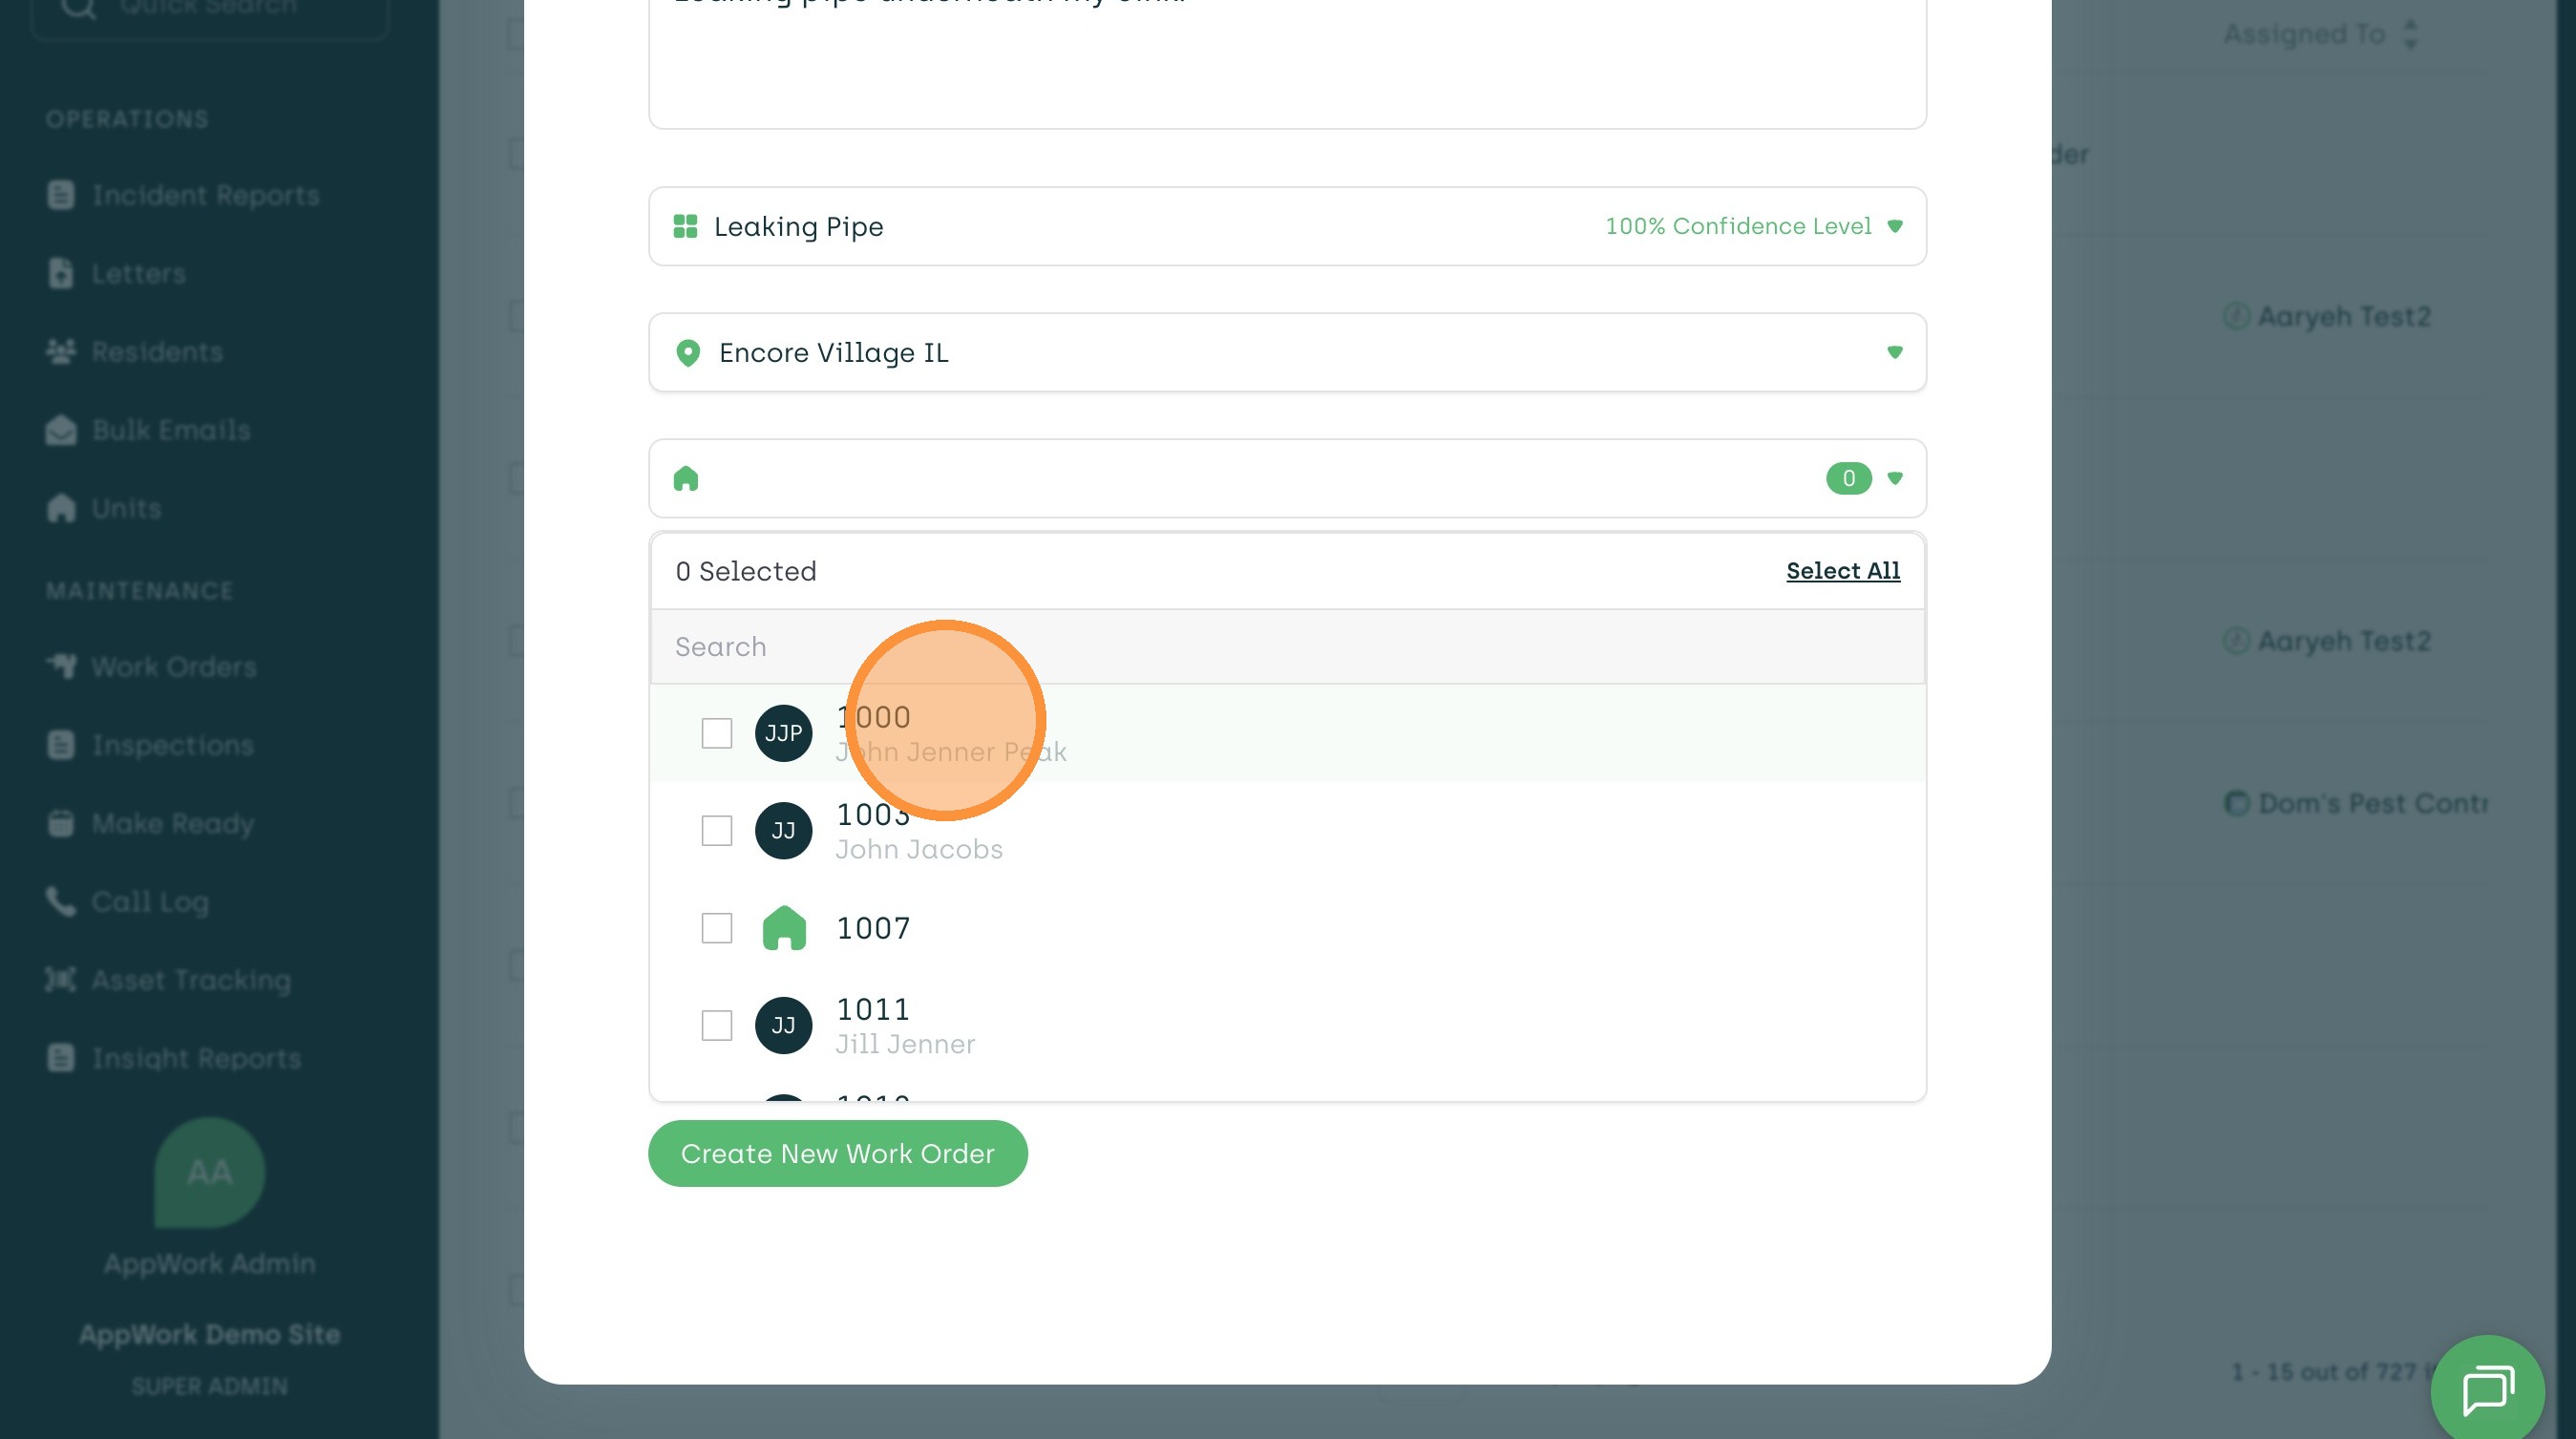The width and height of the screenshot is (2576, 1439).
Task: Click the Incident Reports sidebar icon
Action: click(x=61, y=195)
